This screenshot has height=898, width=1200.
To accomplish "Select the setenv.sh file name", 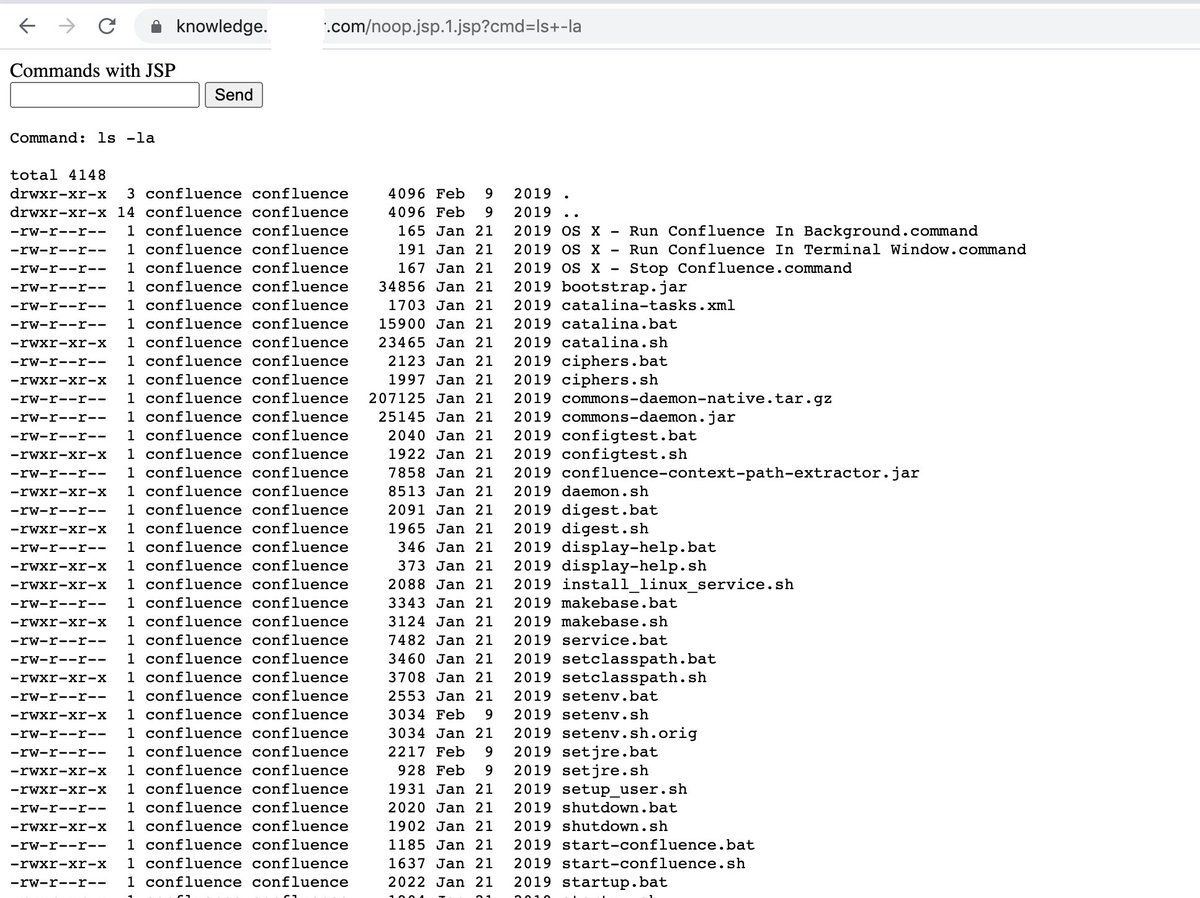I will coord(605,715).
